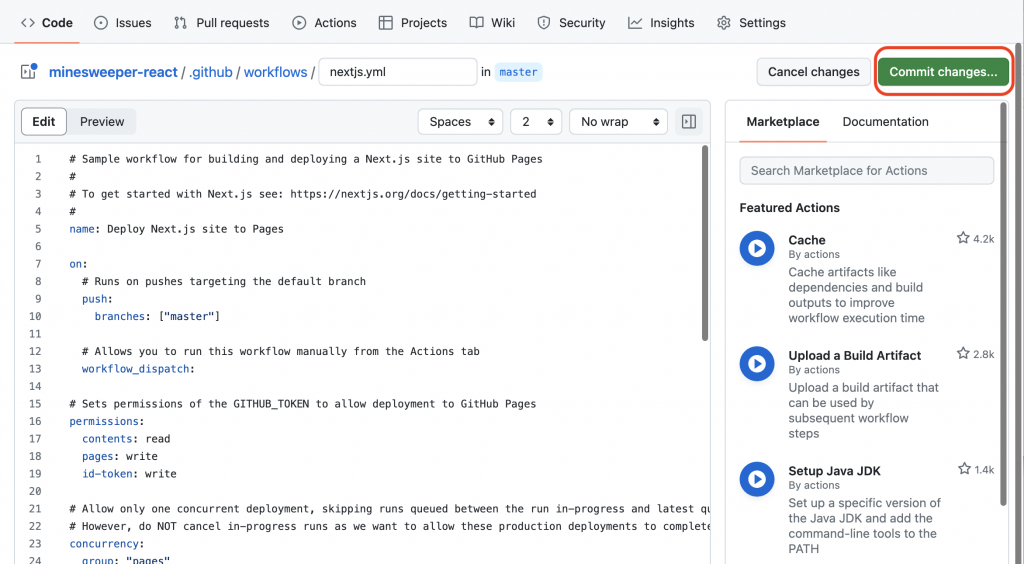Click the 'Featured Actions' heading
This screenshot has width=1024, height=564.
[790, 208]
